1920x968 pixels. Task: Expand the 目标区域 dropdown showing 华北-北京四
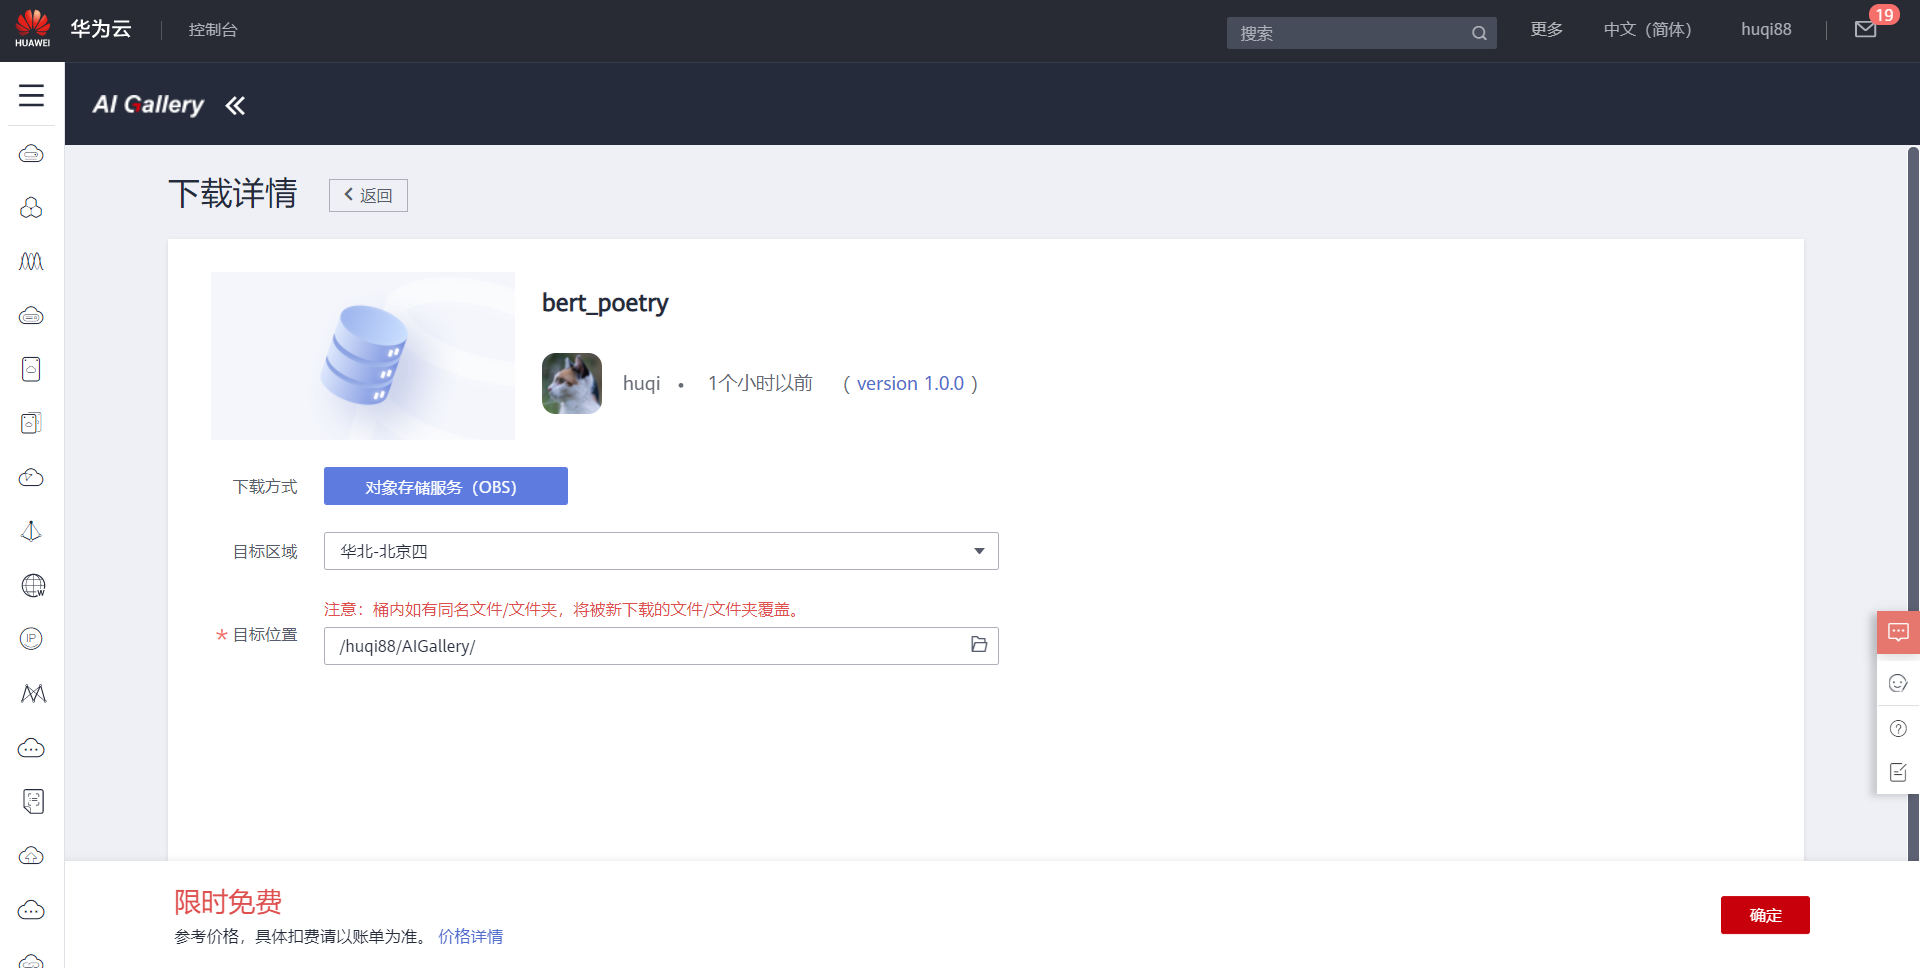tap(661, 551)
